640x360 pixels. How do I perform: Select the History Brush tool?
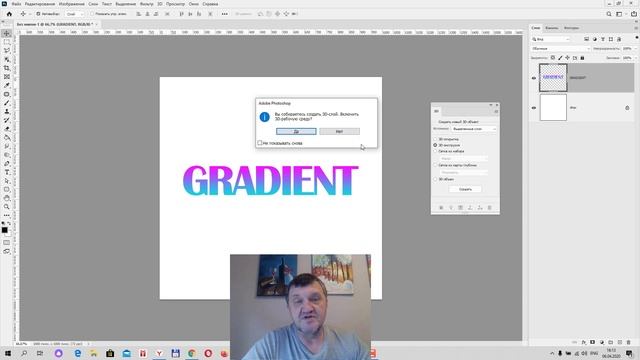pos(7,120)
